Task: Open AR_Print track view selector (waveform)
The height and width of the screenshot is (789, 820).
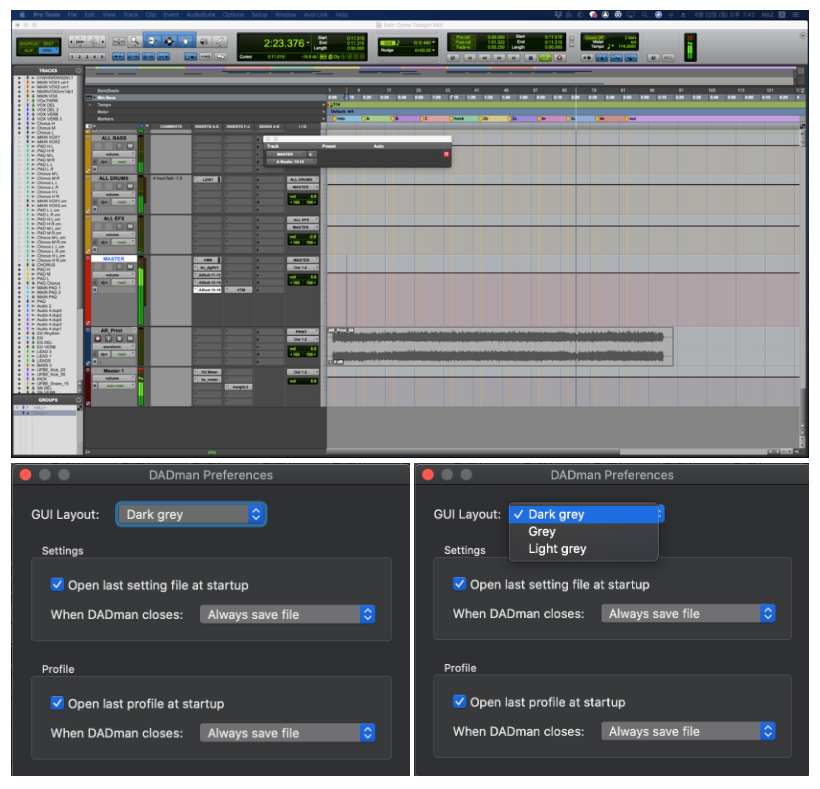Action: pyautogui.click(x=113, y=347)
